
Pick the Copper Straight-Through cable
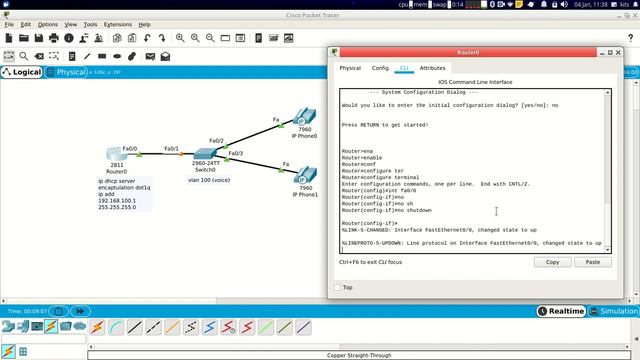point(135,327)
